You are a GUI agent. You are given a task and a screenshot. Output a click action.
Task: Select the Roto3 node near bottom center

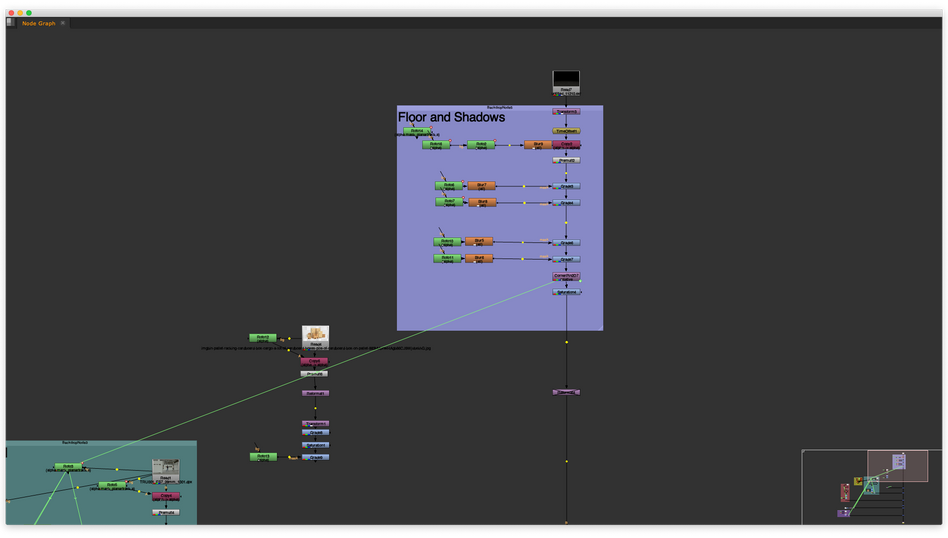point(264,457)
